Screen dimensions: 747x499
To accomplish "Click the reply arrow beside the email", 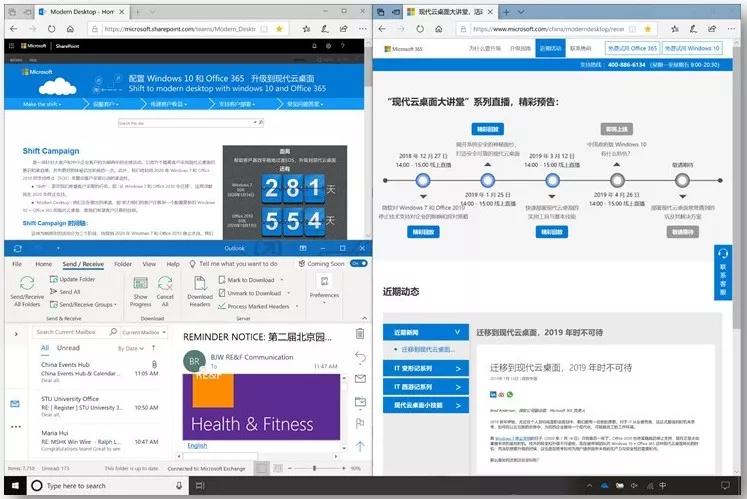I will (360, 356).
